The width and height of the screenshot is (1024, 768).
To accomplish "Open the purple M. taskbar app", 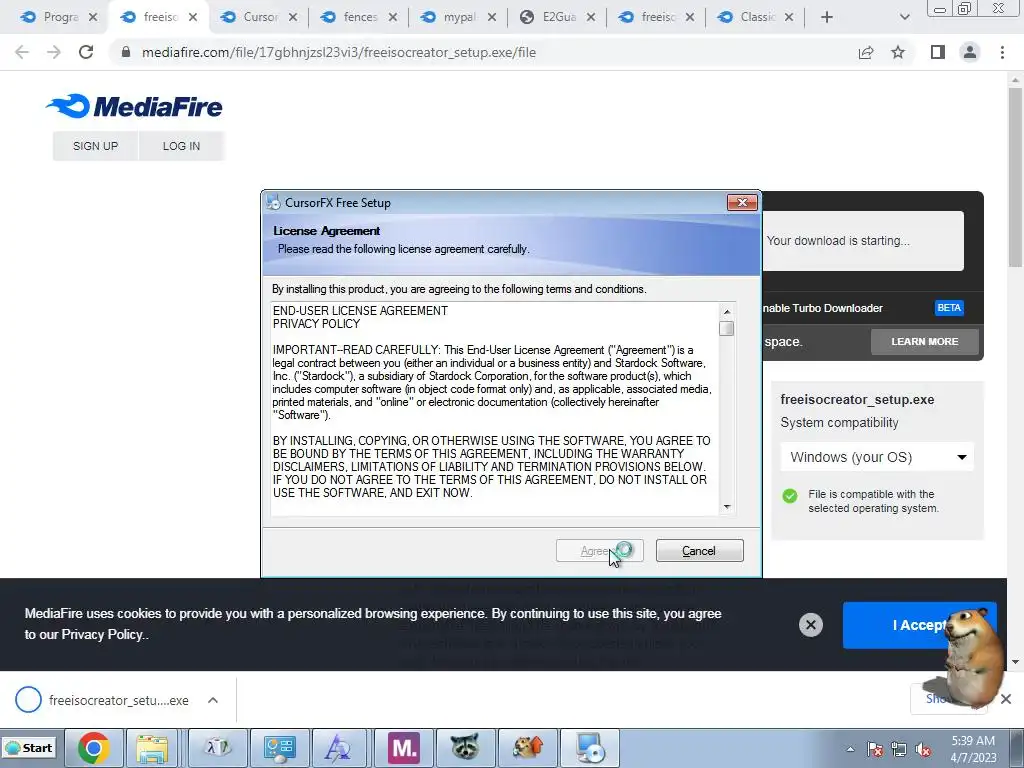I will pyautogui.click(x=404, y=748).
